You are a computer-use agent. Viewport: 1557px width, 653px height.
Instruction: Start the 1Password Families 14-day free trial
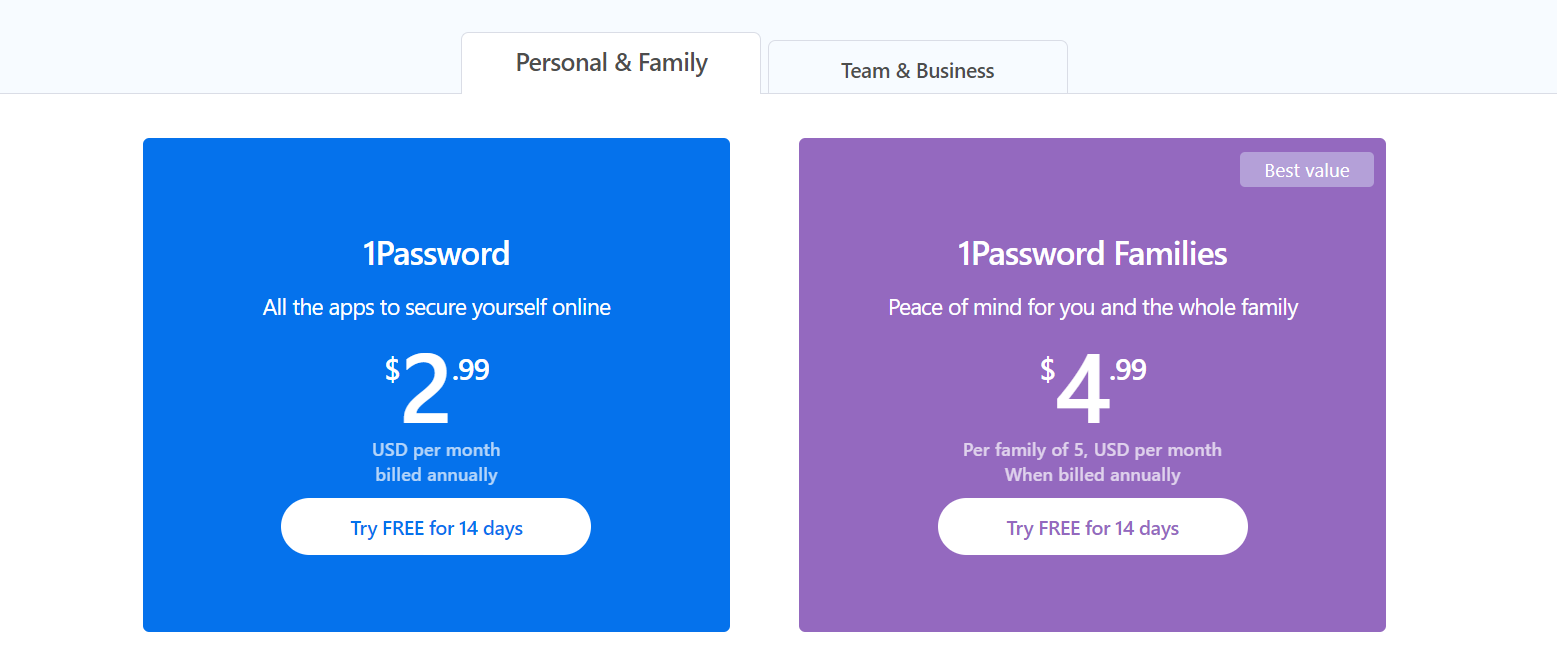pyautogui.click(x=1092, y=527)
